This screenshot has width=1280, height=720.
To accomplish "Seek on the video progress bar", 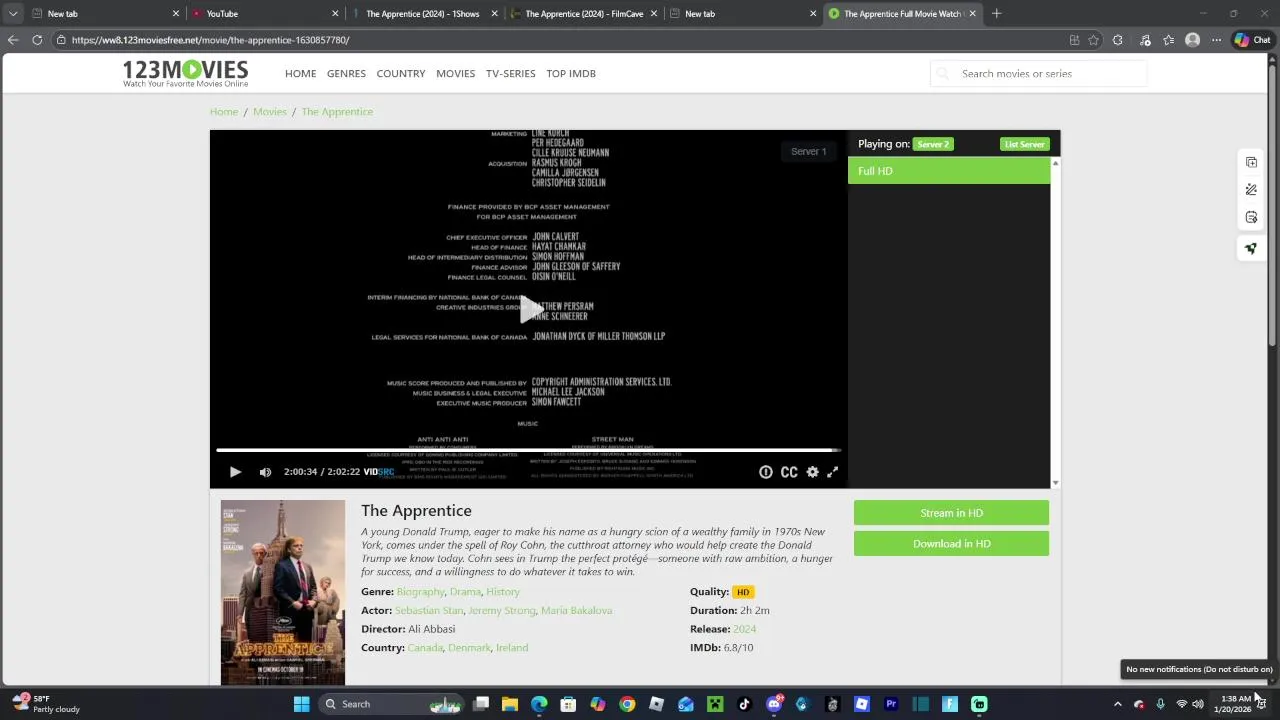I will pos(528,451).
